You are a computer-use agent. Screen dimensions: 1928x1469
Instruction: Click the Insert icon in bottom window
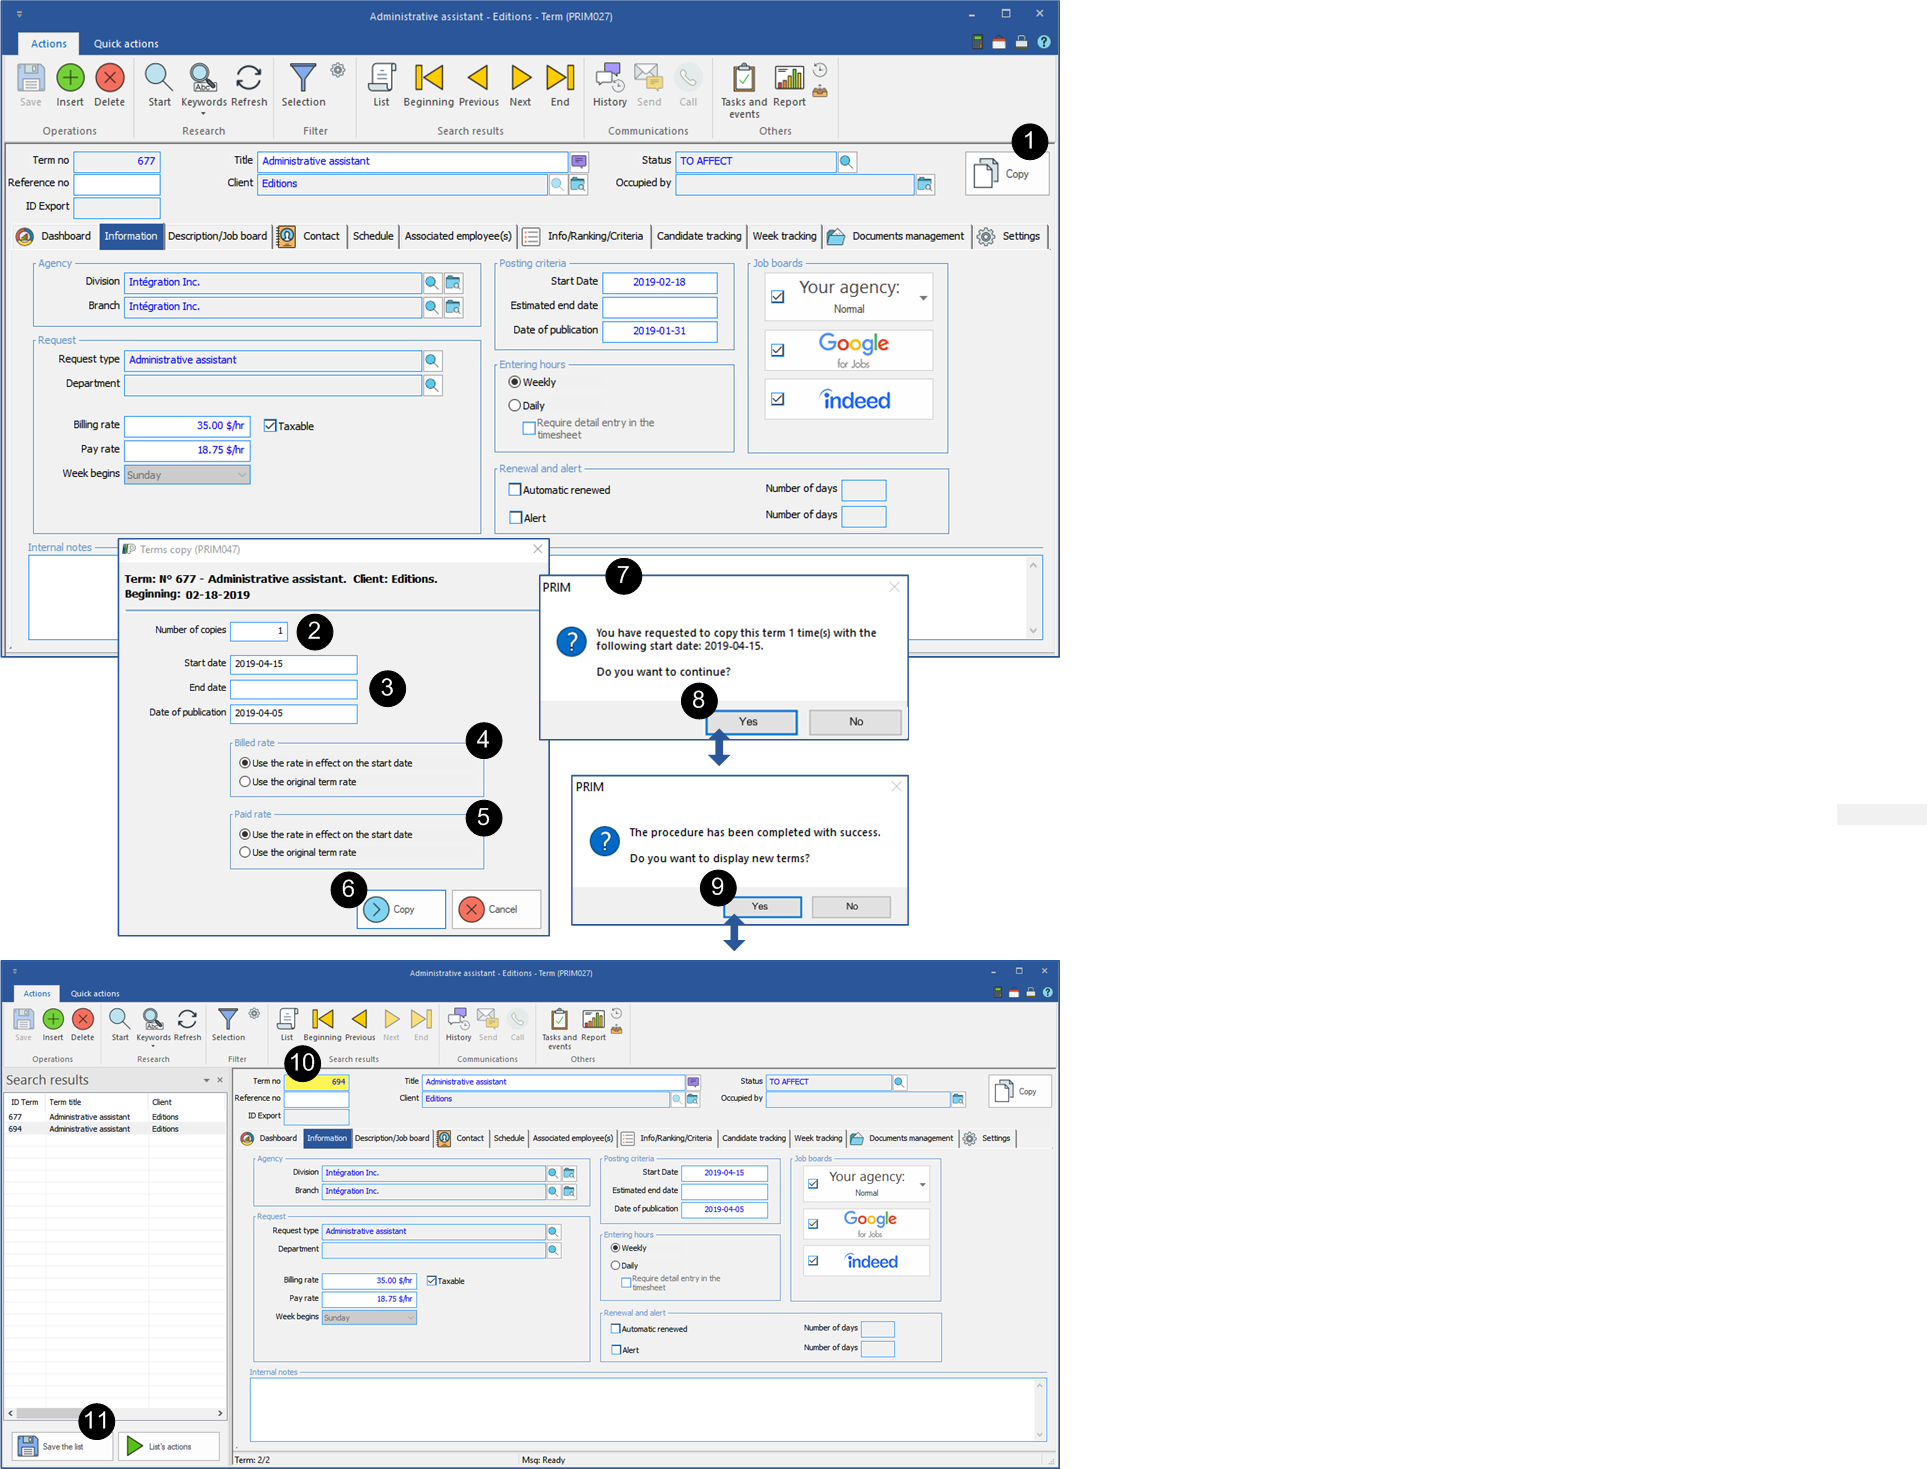53,1019
